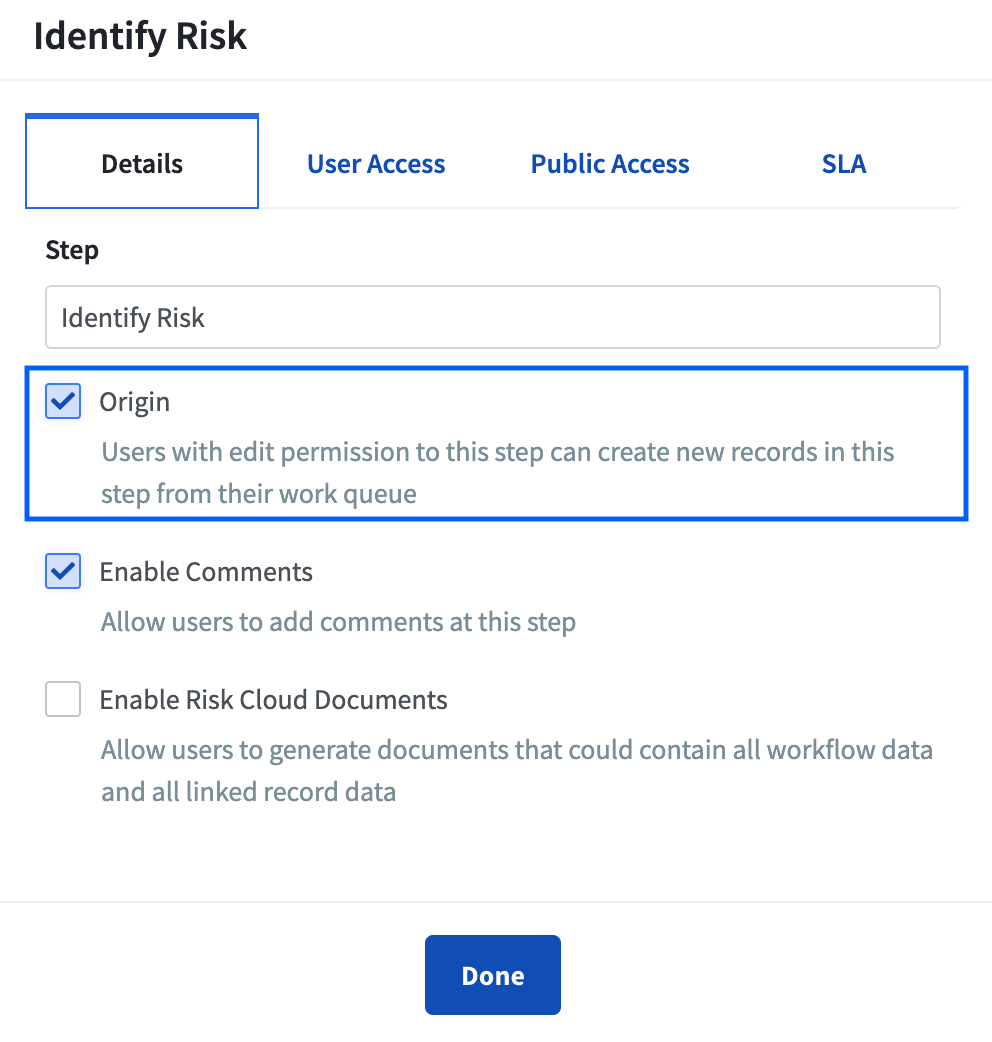This screenshot has height=1042, width=992.
Task: Select the SLA tab
Action: (844, 163)
